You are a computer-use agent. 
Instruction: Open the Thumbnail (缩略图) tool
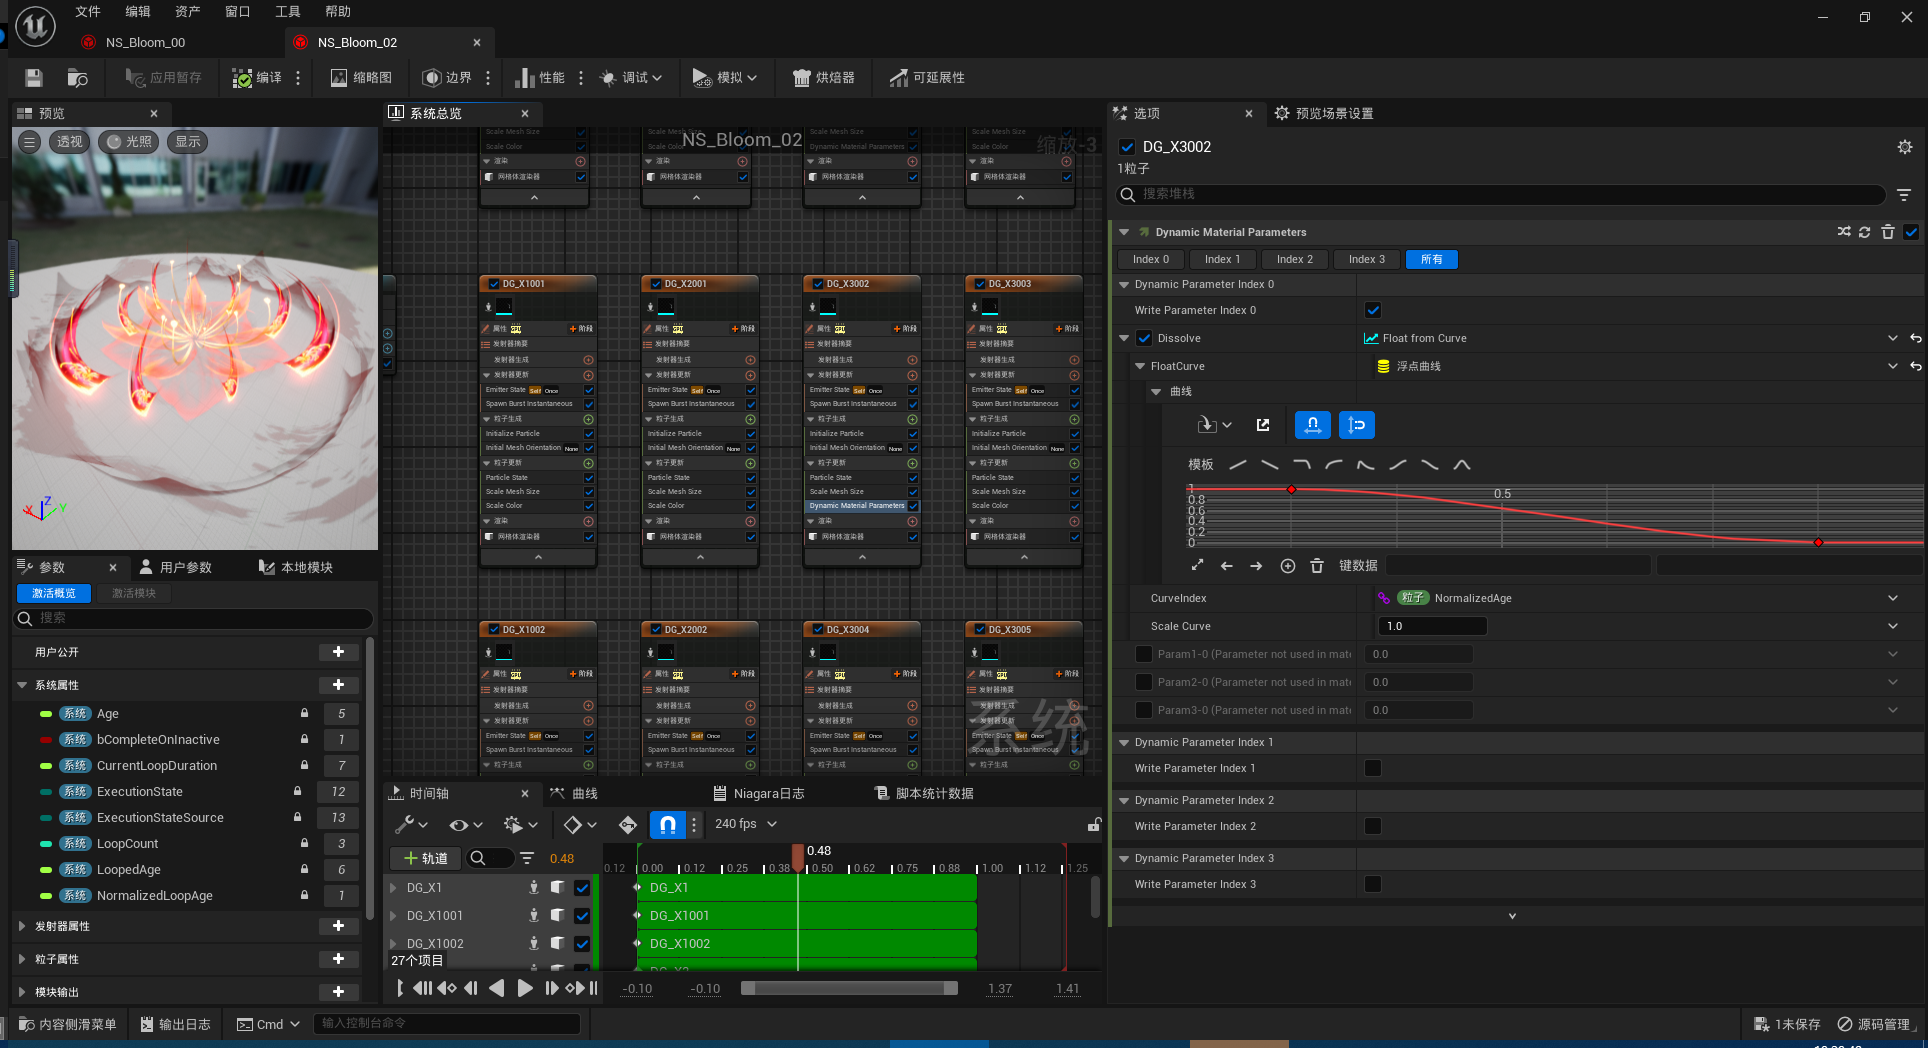pyautogui.click(x=361, y=78)
